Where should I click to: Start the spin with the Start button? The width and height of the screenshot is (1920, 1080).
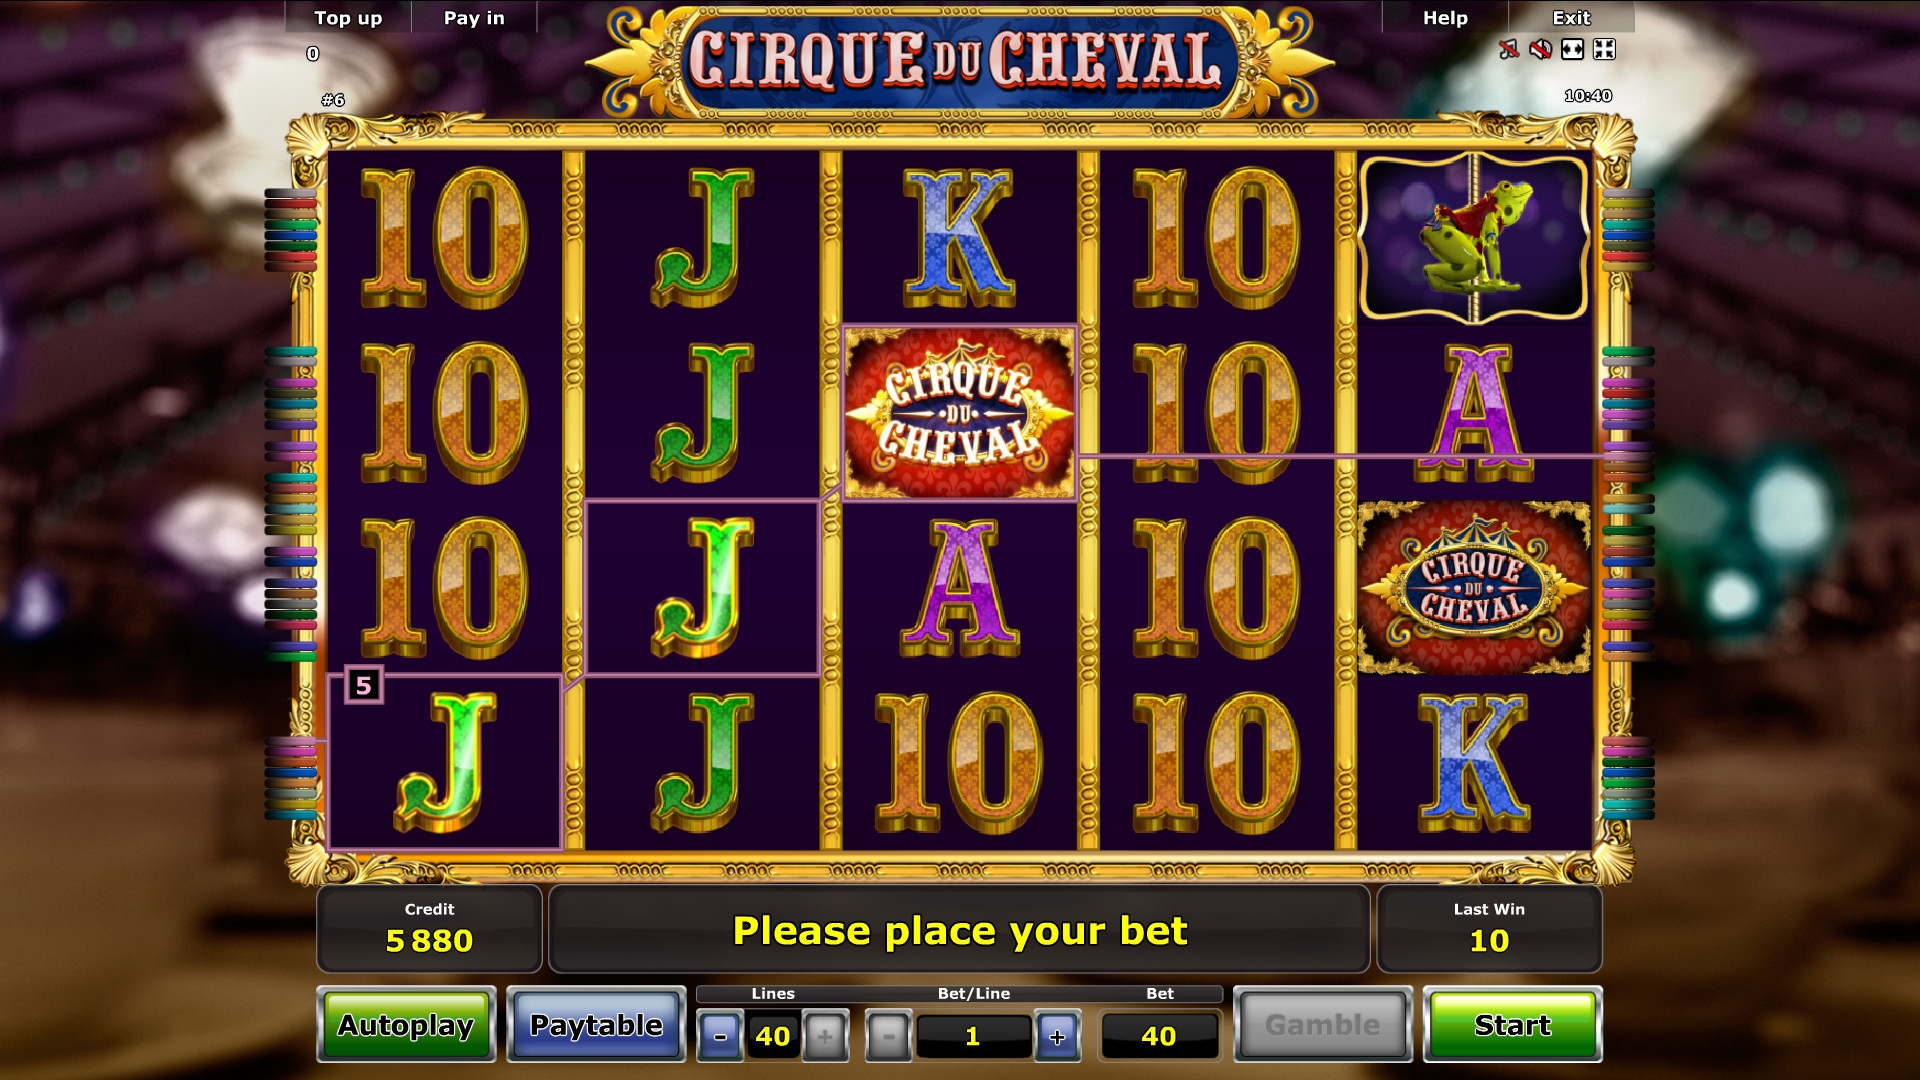click(x=1512, y=1025)
